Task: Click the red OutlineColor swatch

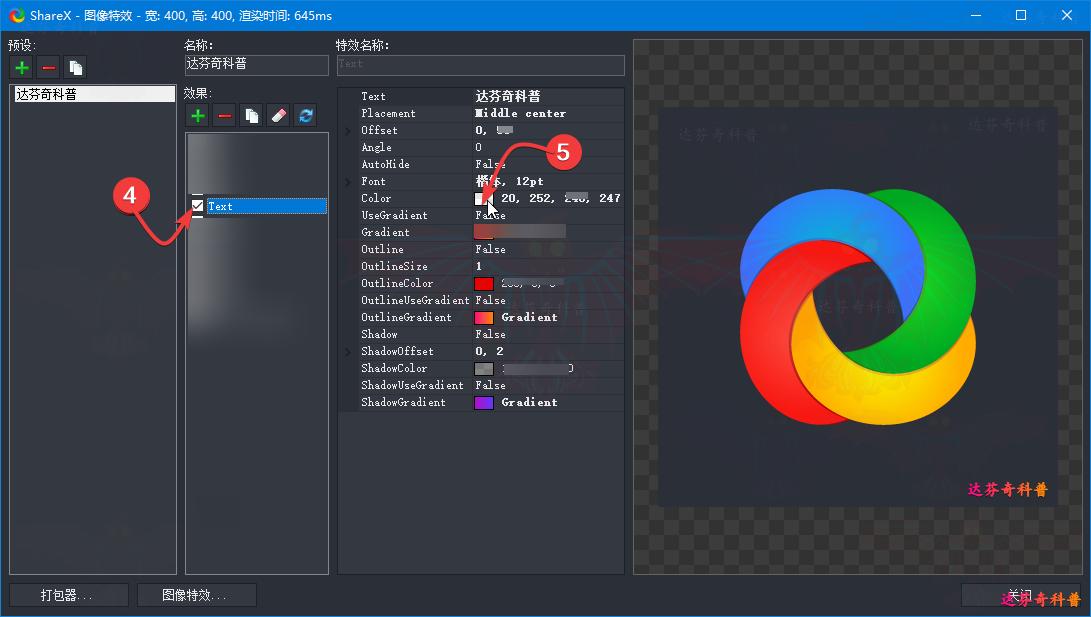Action: coord(484,284)
